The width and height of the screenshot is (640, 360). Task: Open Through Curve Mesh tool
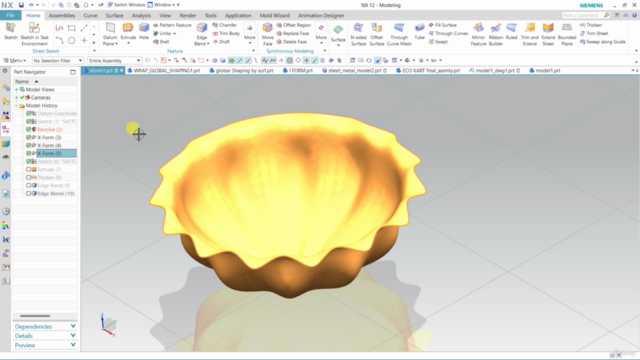point(399,33)
